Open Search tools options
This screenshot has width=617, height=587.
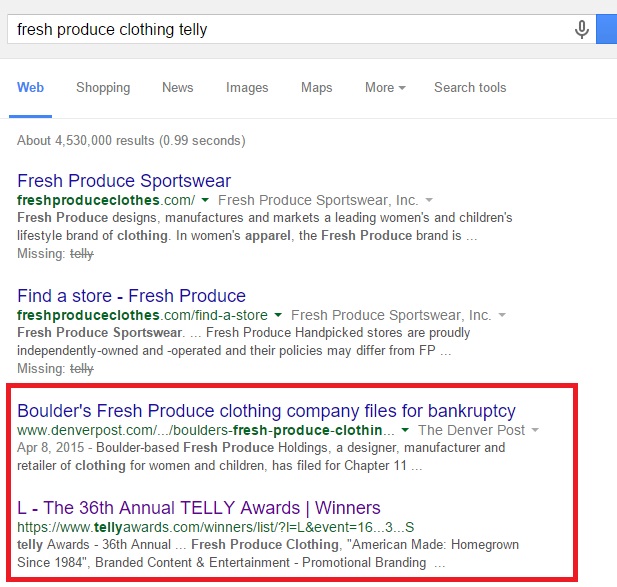(x=470, y=87)
